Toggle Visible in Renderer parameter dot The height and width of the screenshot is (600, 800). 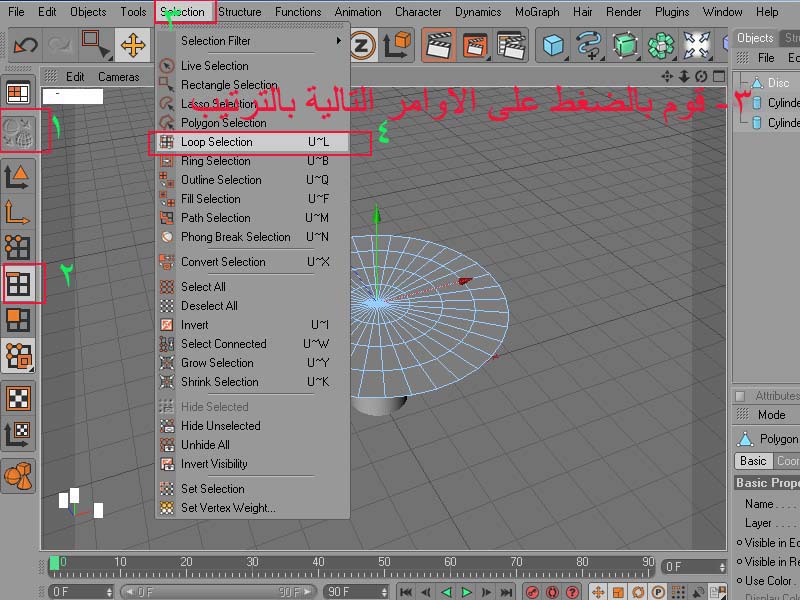click(x=739, y=561)
